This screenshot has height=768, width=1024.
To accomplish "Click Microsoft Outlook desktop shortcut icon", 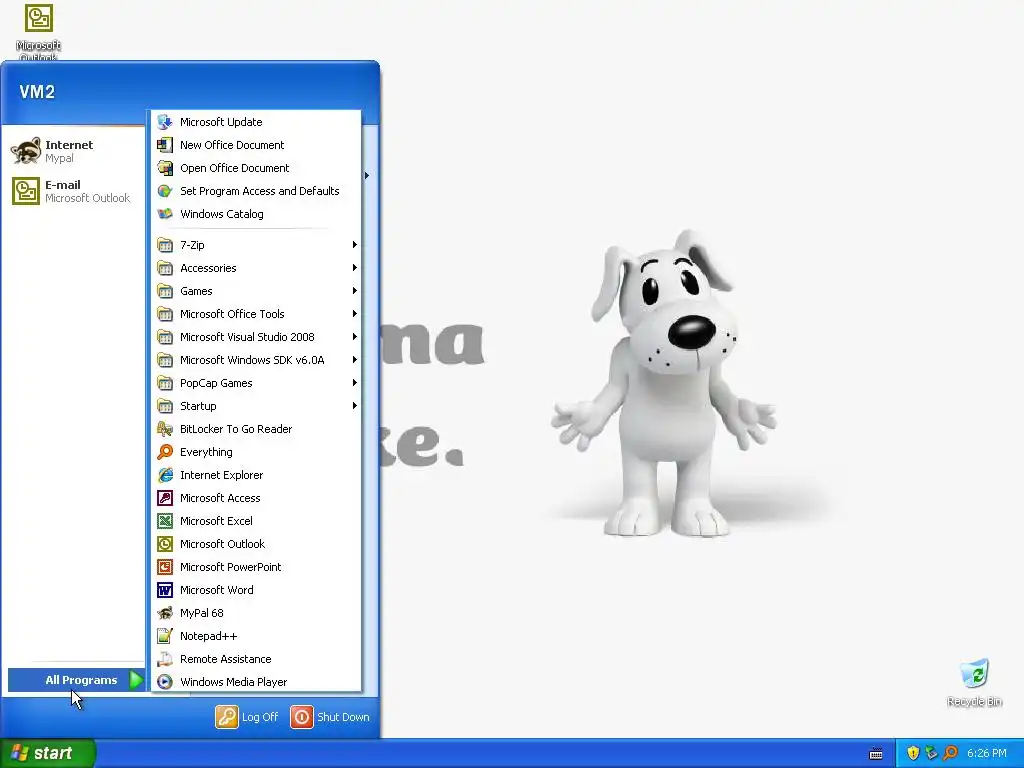I will click(39, 18).
